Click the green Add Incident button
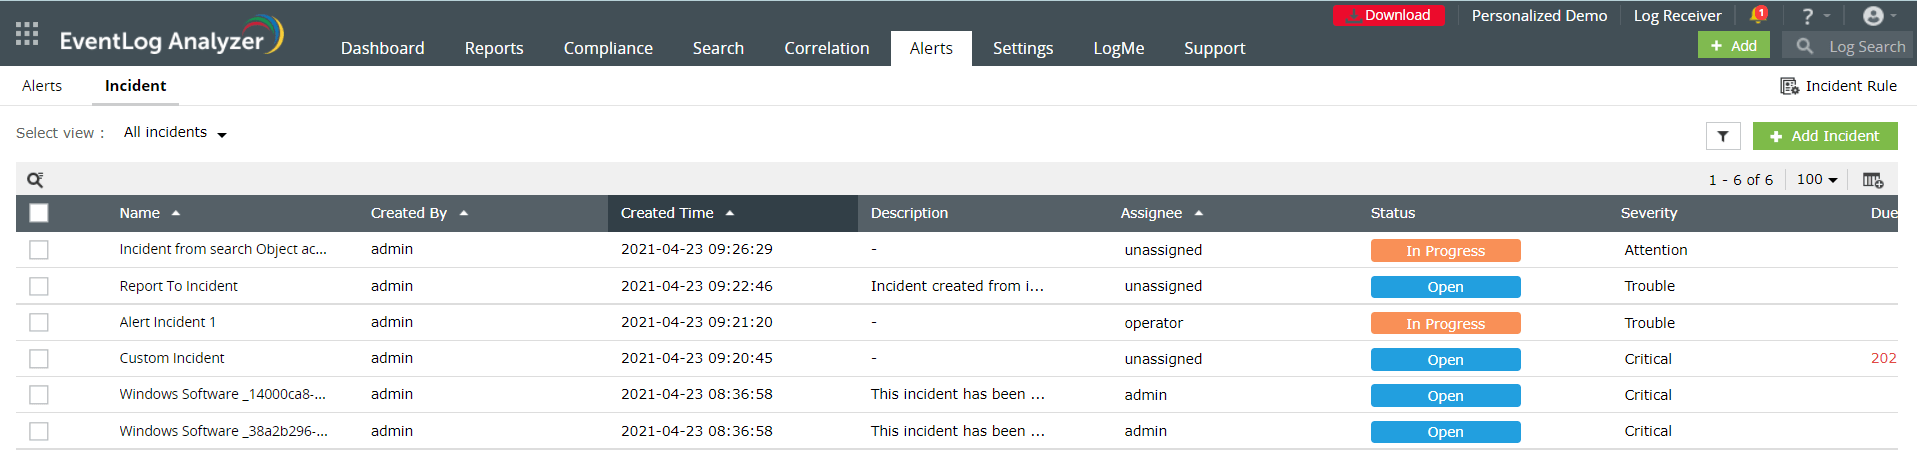This screenshot has height=470, width=1917. (1824, 136)
